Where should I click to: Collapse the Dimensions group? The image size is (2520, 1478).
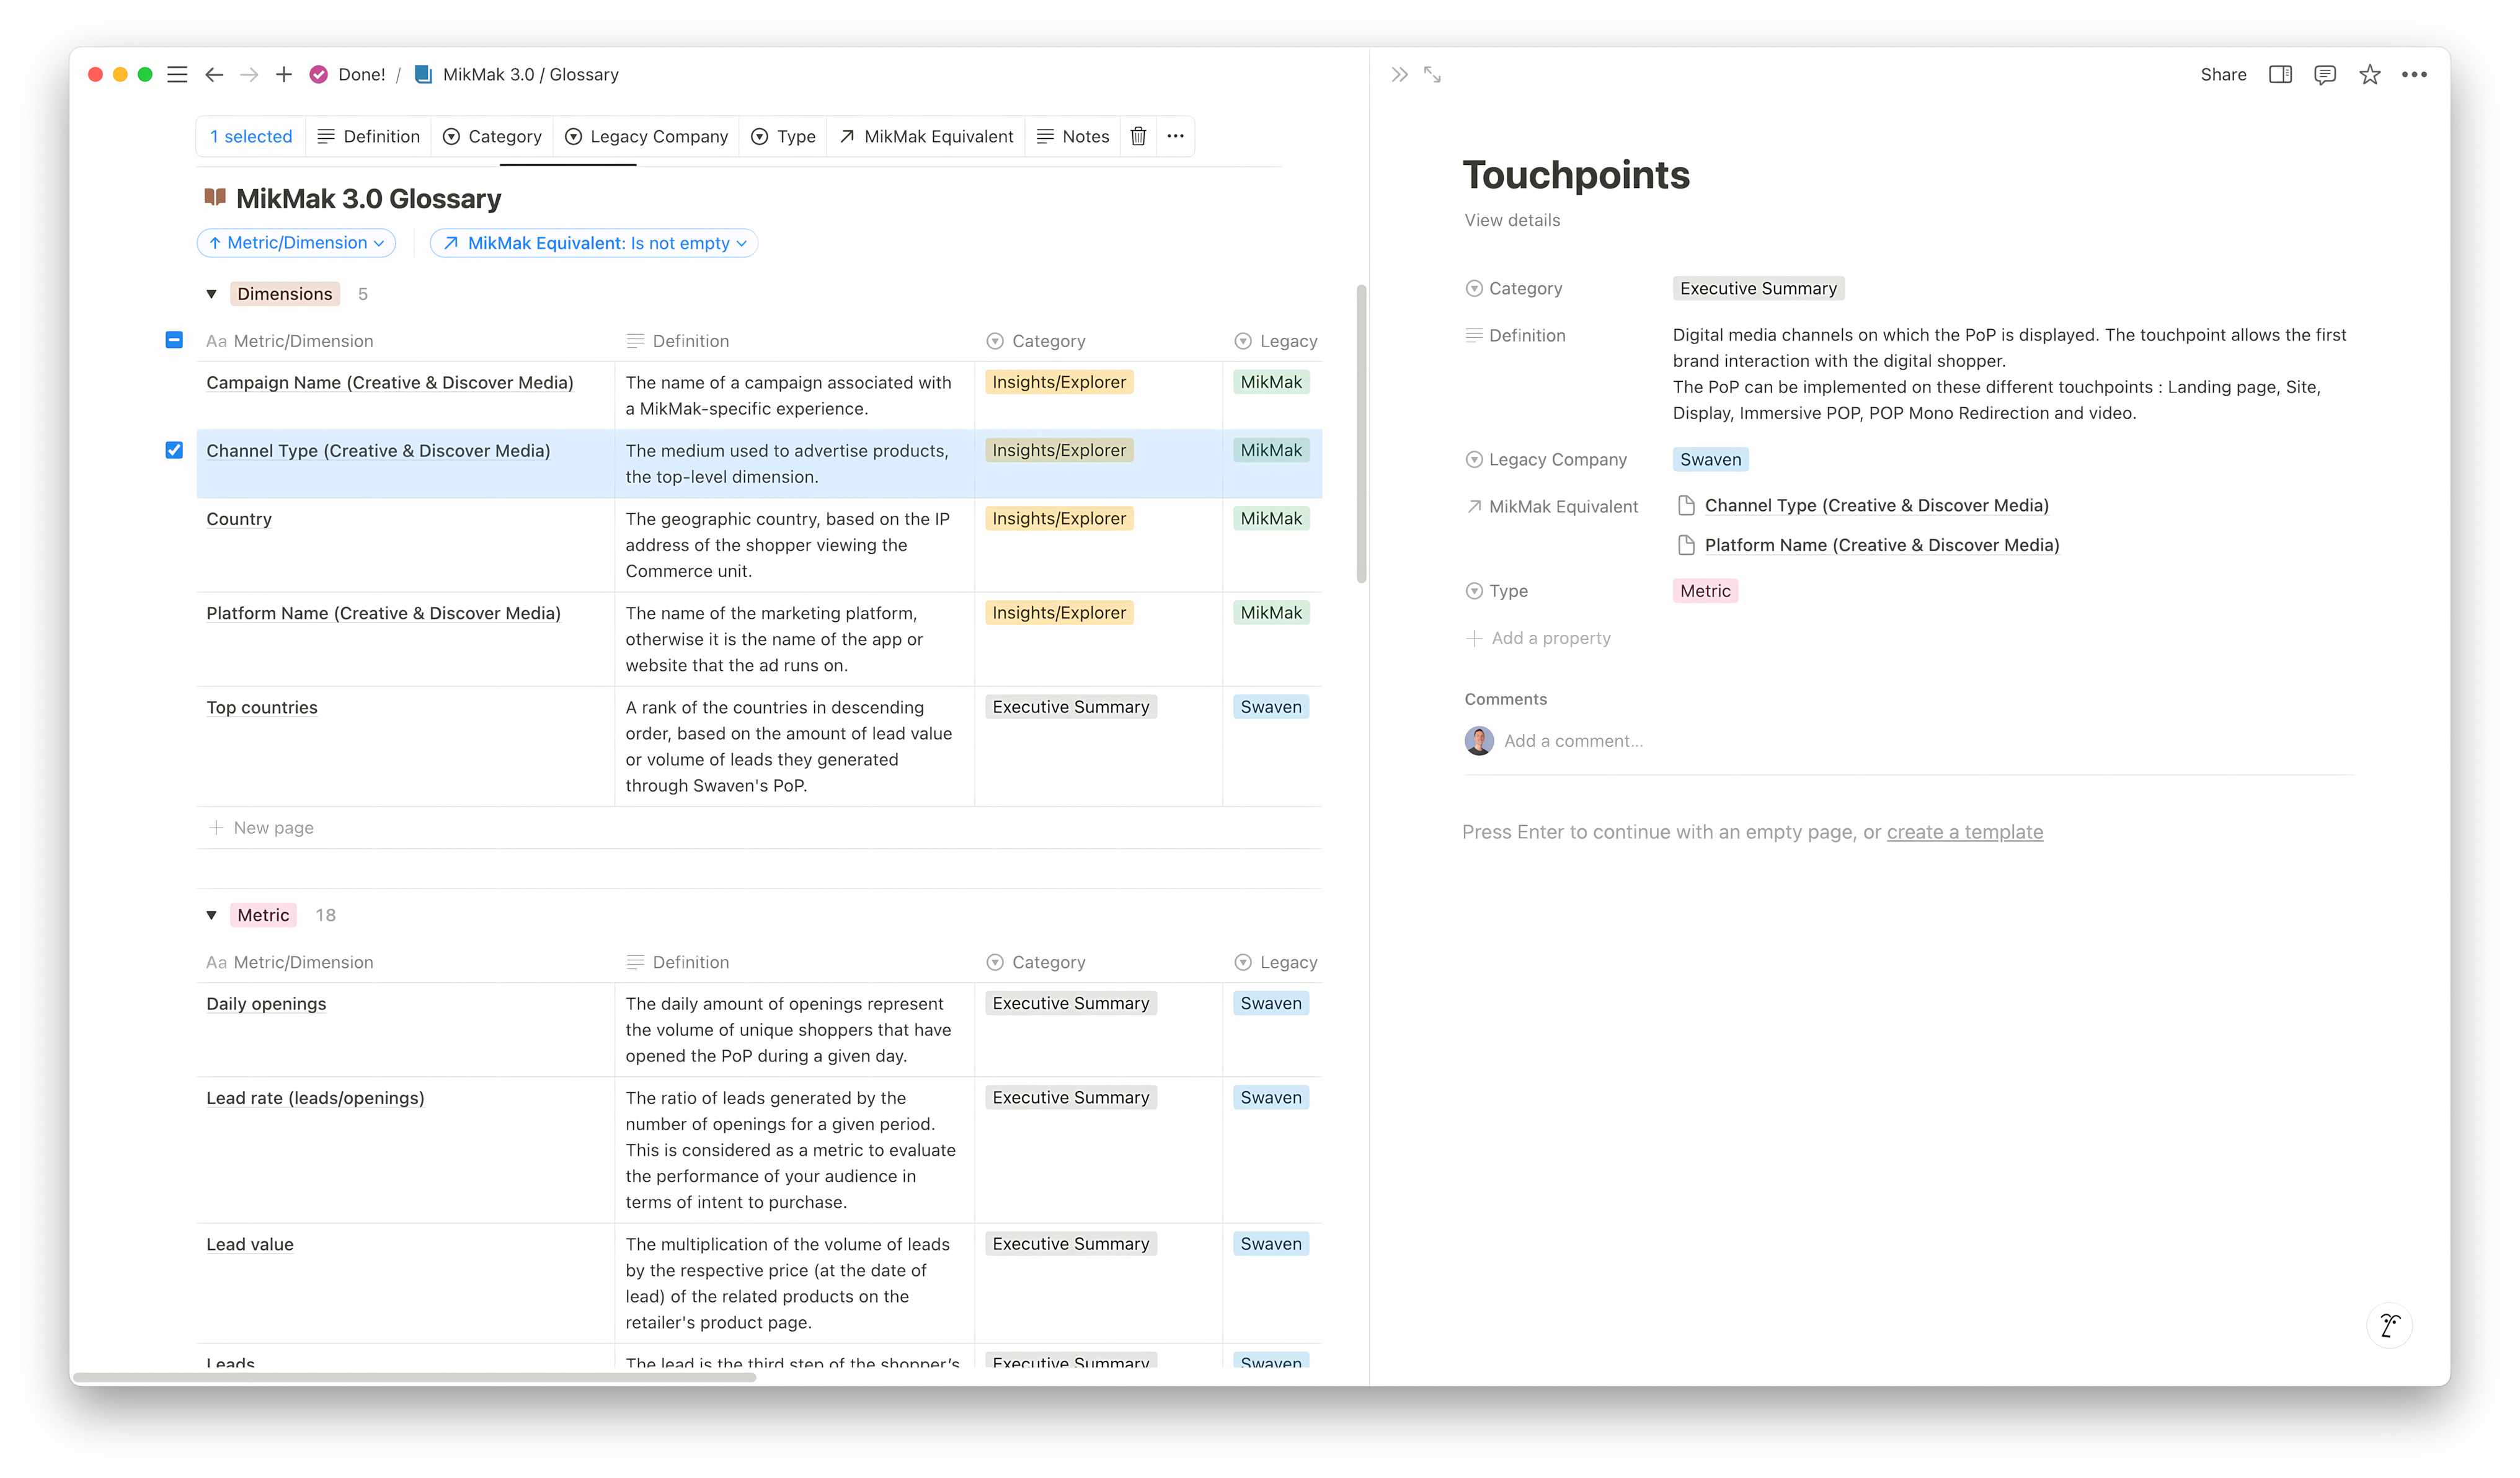point(211,293)
